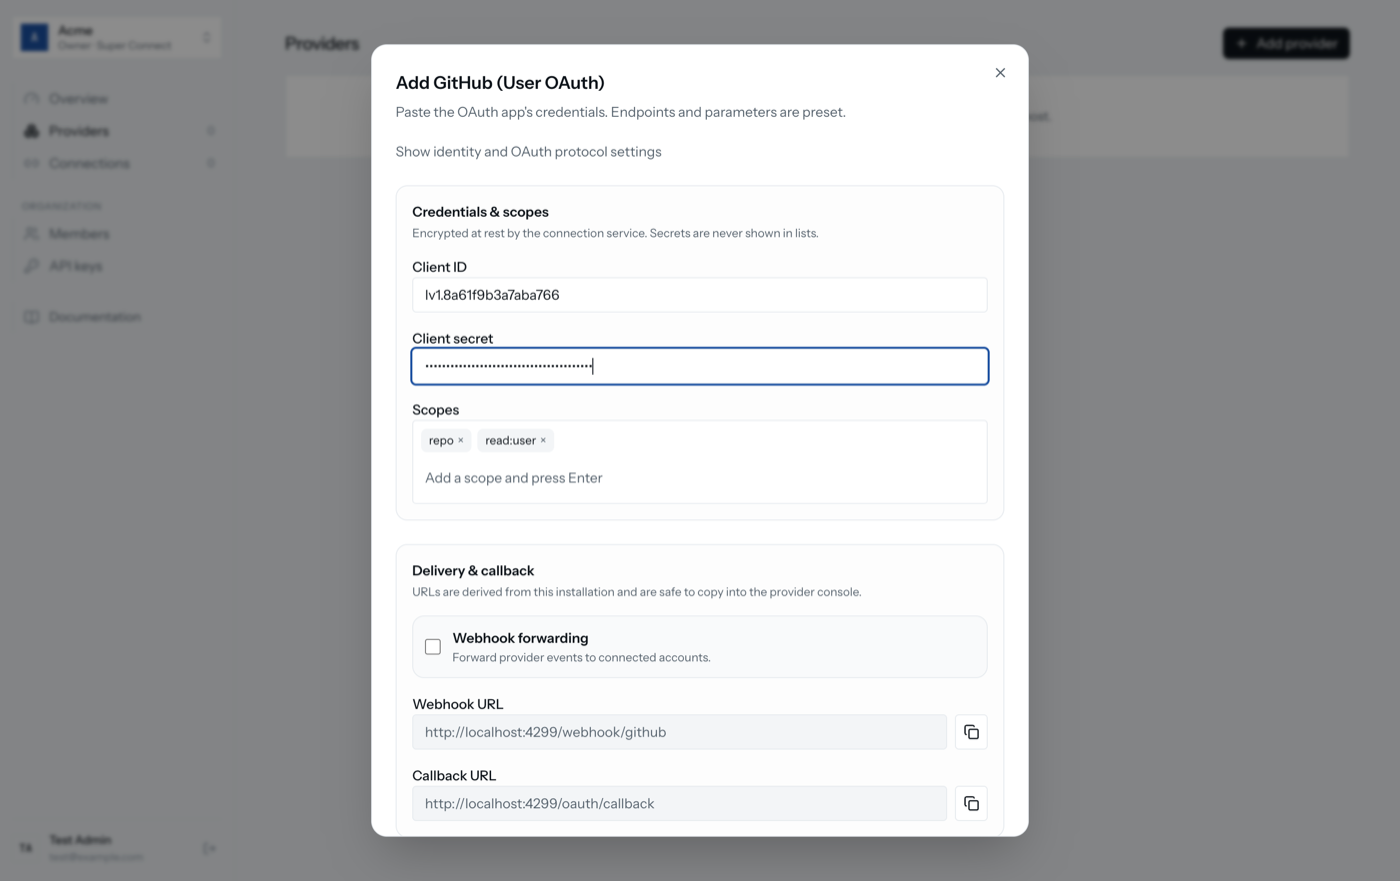Open Overview in the sidebar
The image size is (1400, 881).
click(x=118, y=99)
